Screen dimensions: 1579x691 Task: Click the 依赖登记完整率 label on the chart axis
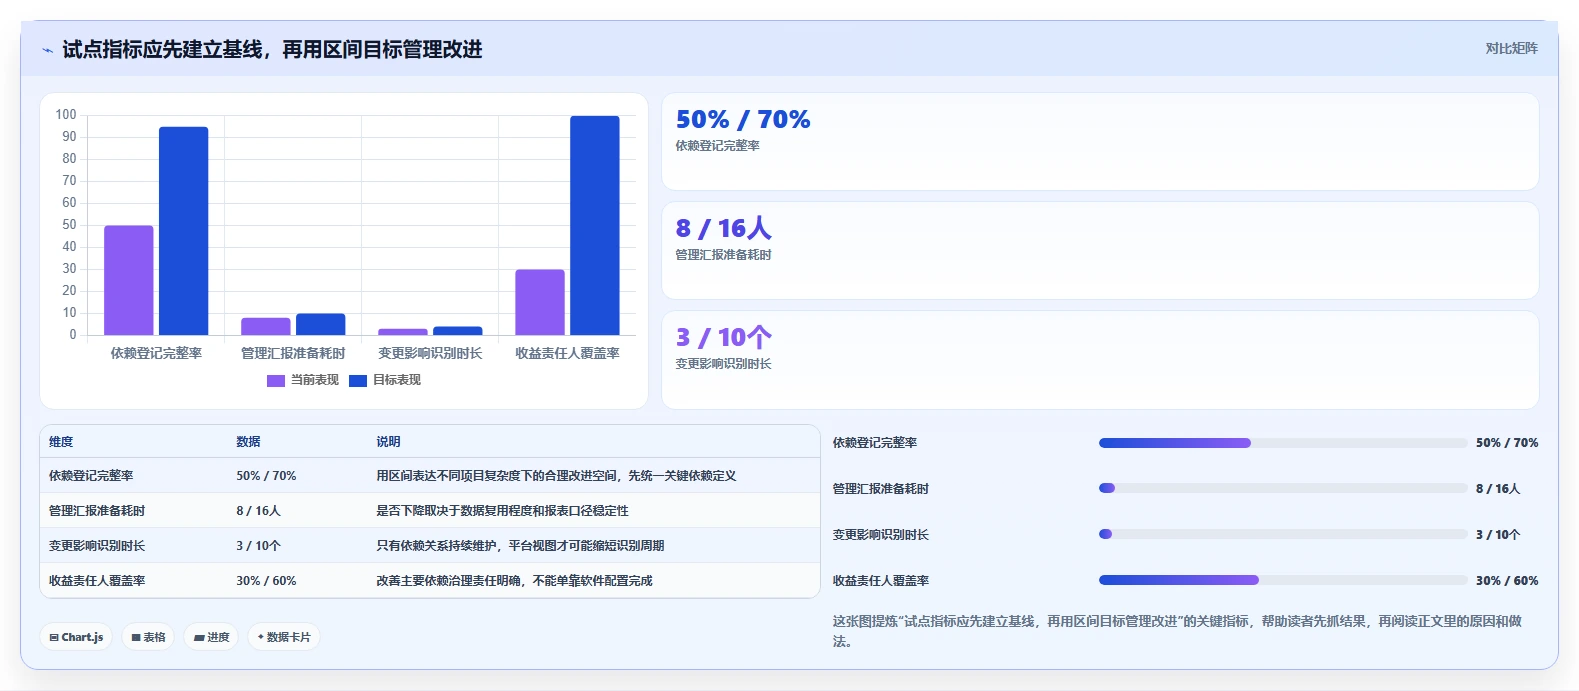tap(156, 353)
